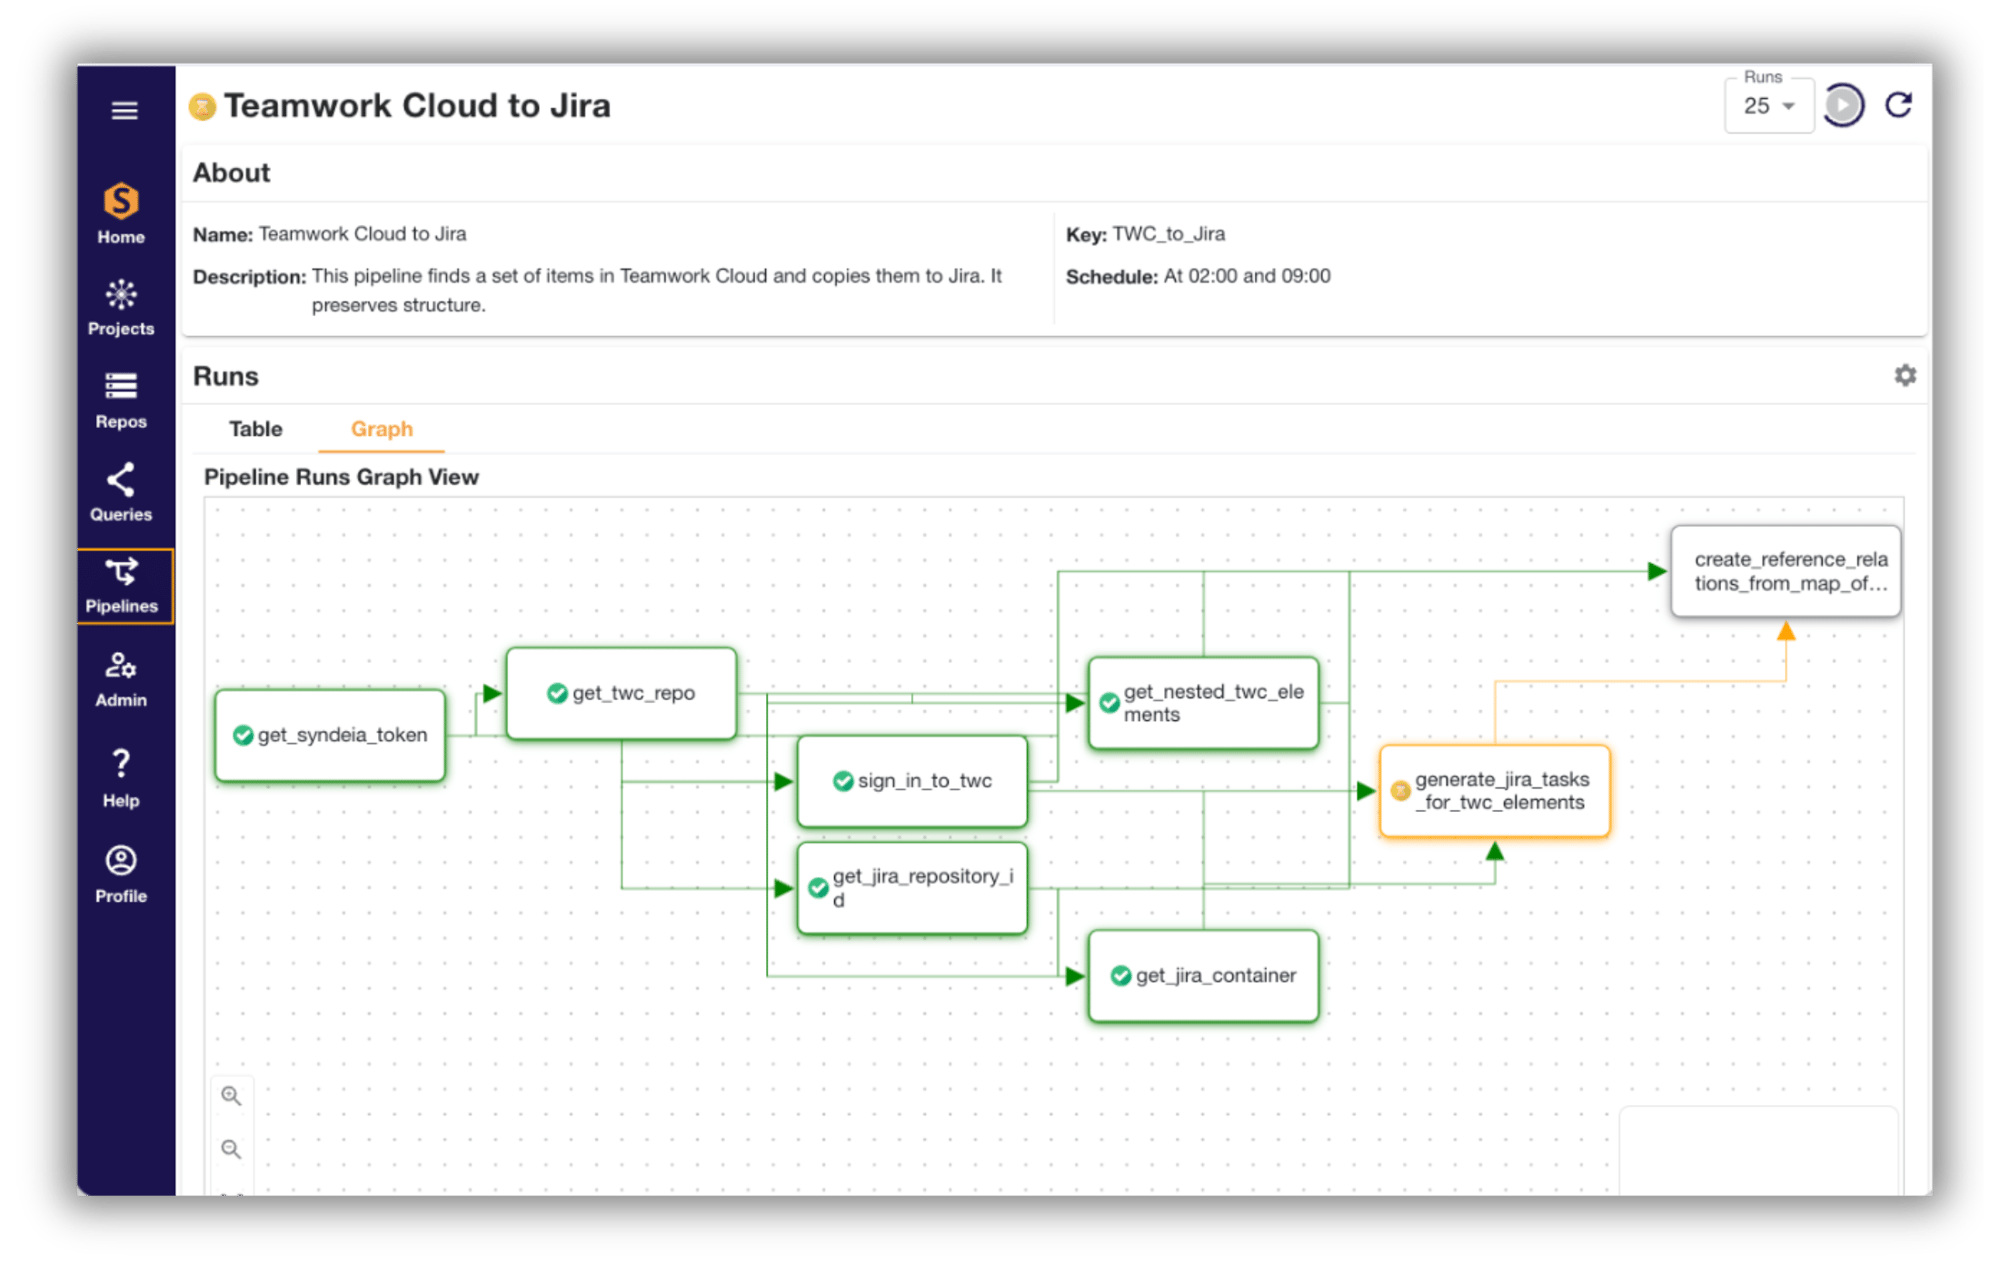Viewport: 2000px width, 1275px height.
Task: Click the generate_jira_tasks_for_twc_elements node
Action: click(1495, 791)
